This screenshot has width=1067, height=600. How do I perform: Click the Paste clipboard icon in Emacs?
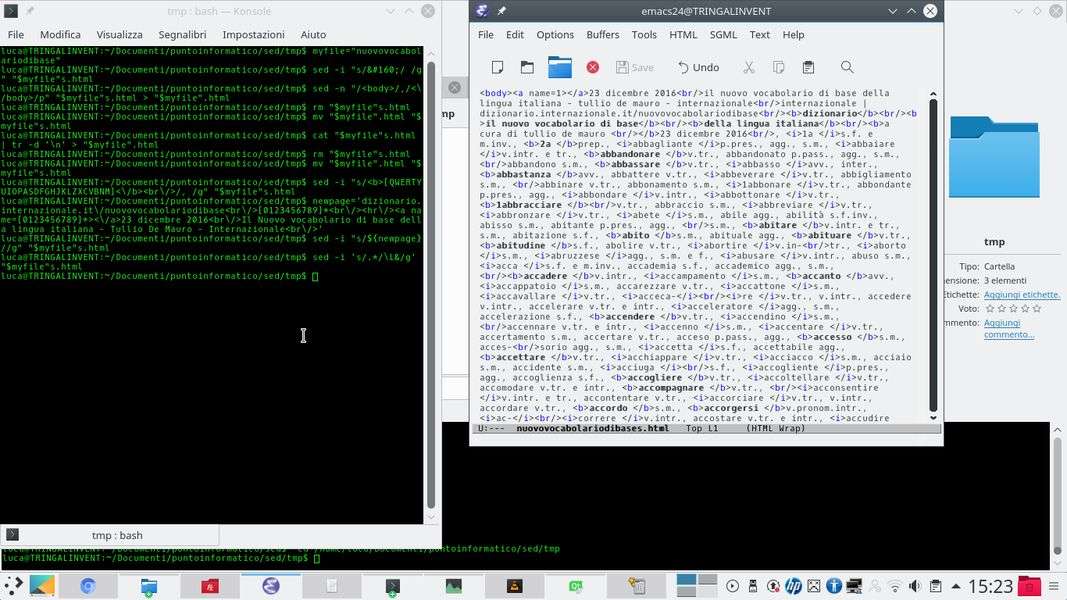[808, 68]
